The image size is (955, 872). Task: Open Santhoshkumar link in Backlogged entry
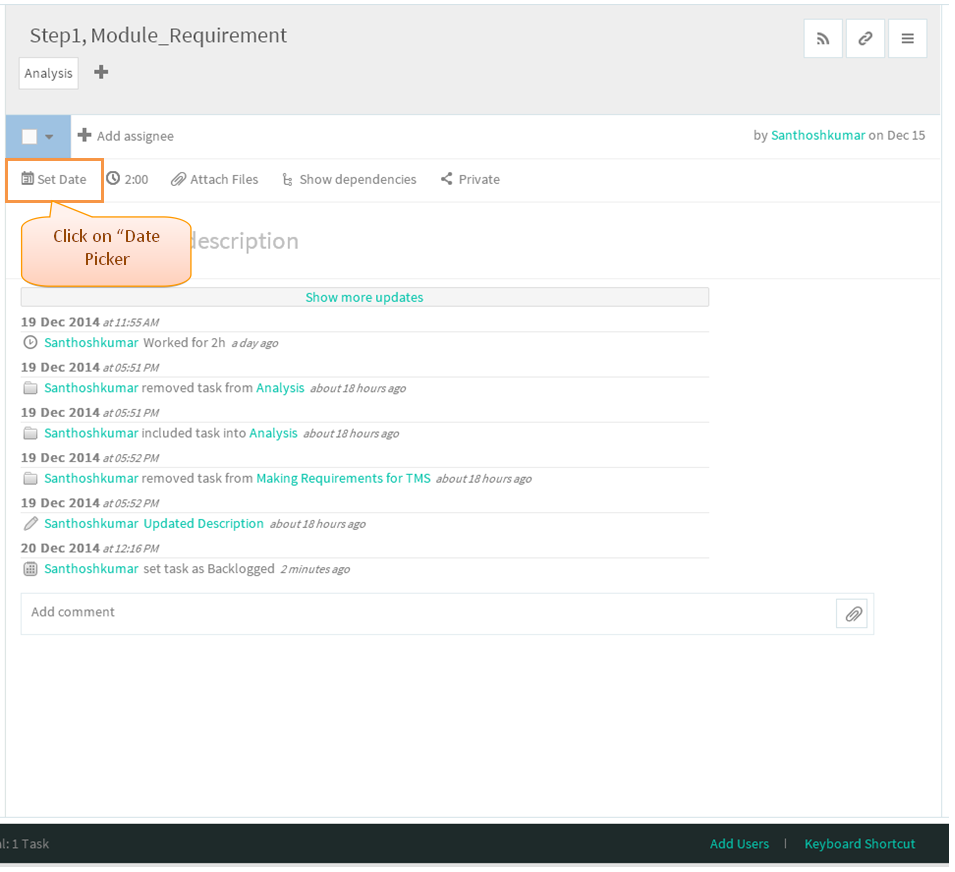[91, 569]
